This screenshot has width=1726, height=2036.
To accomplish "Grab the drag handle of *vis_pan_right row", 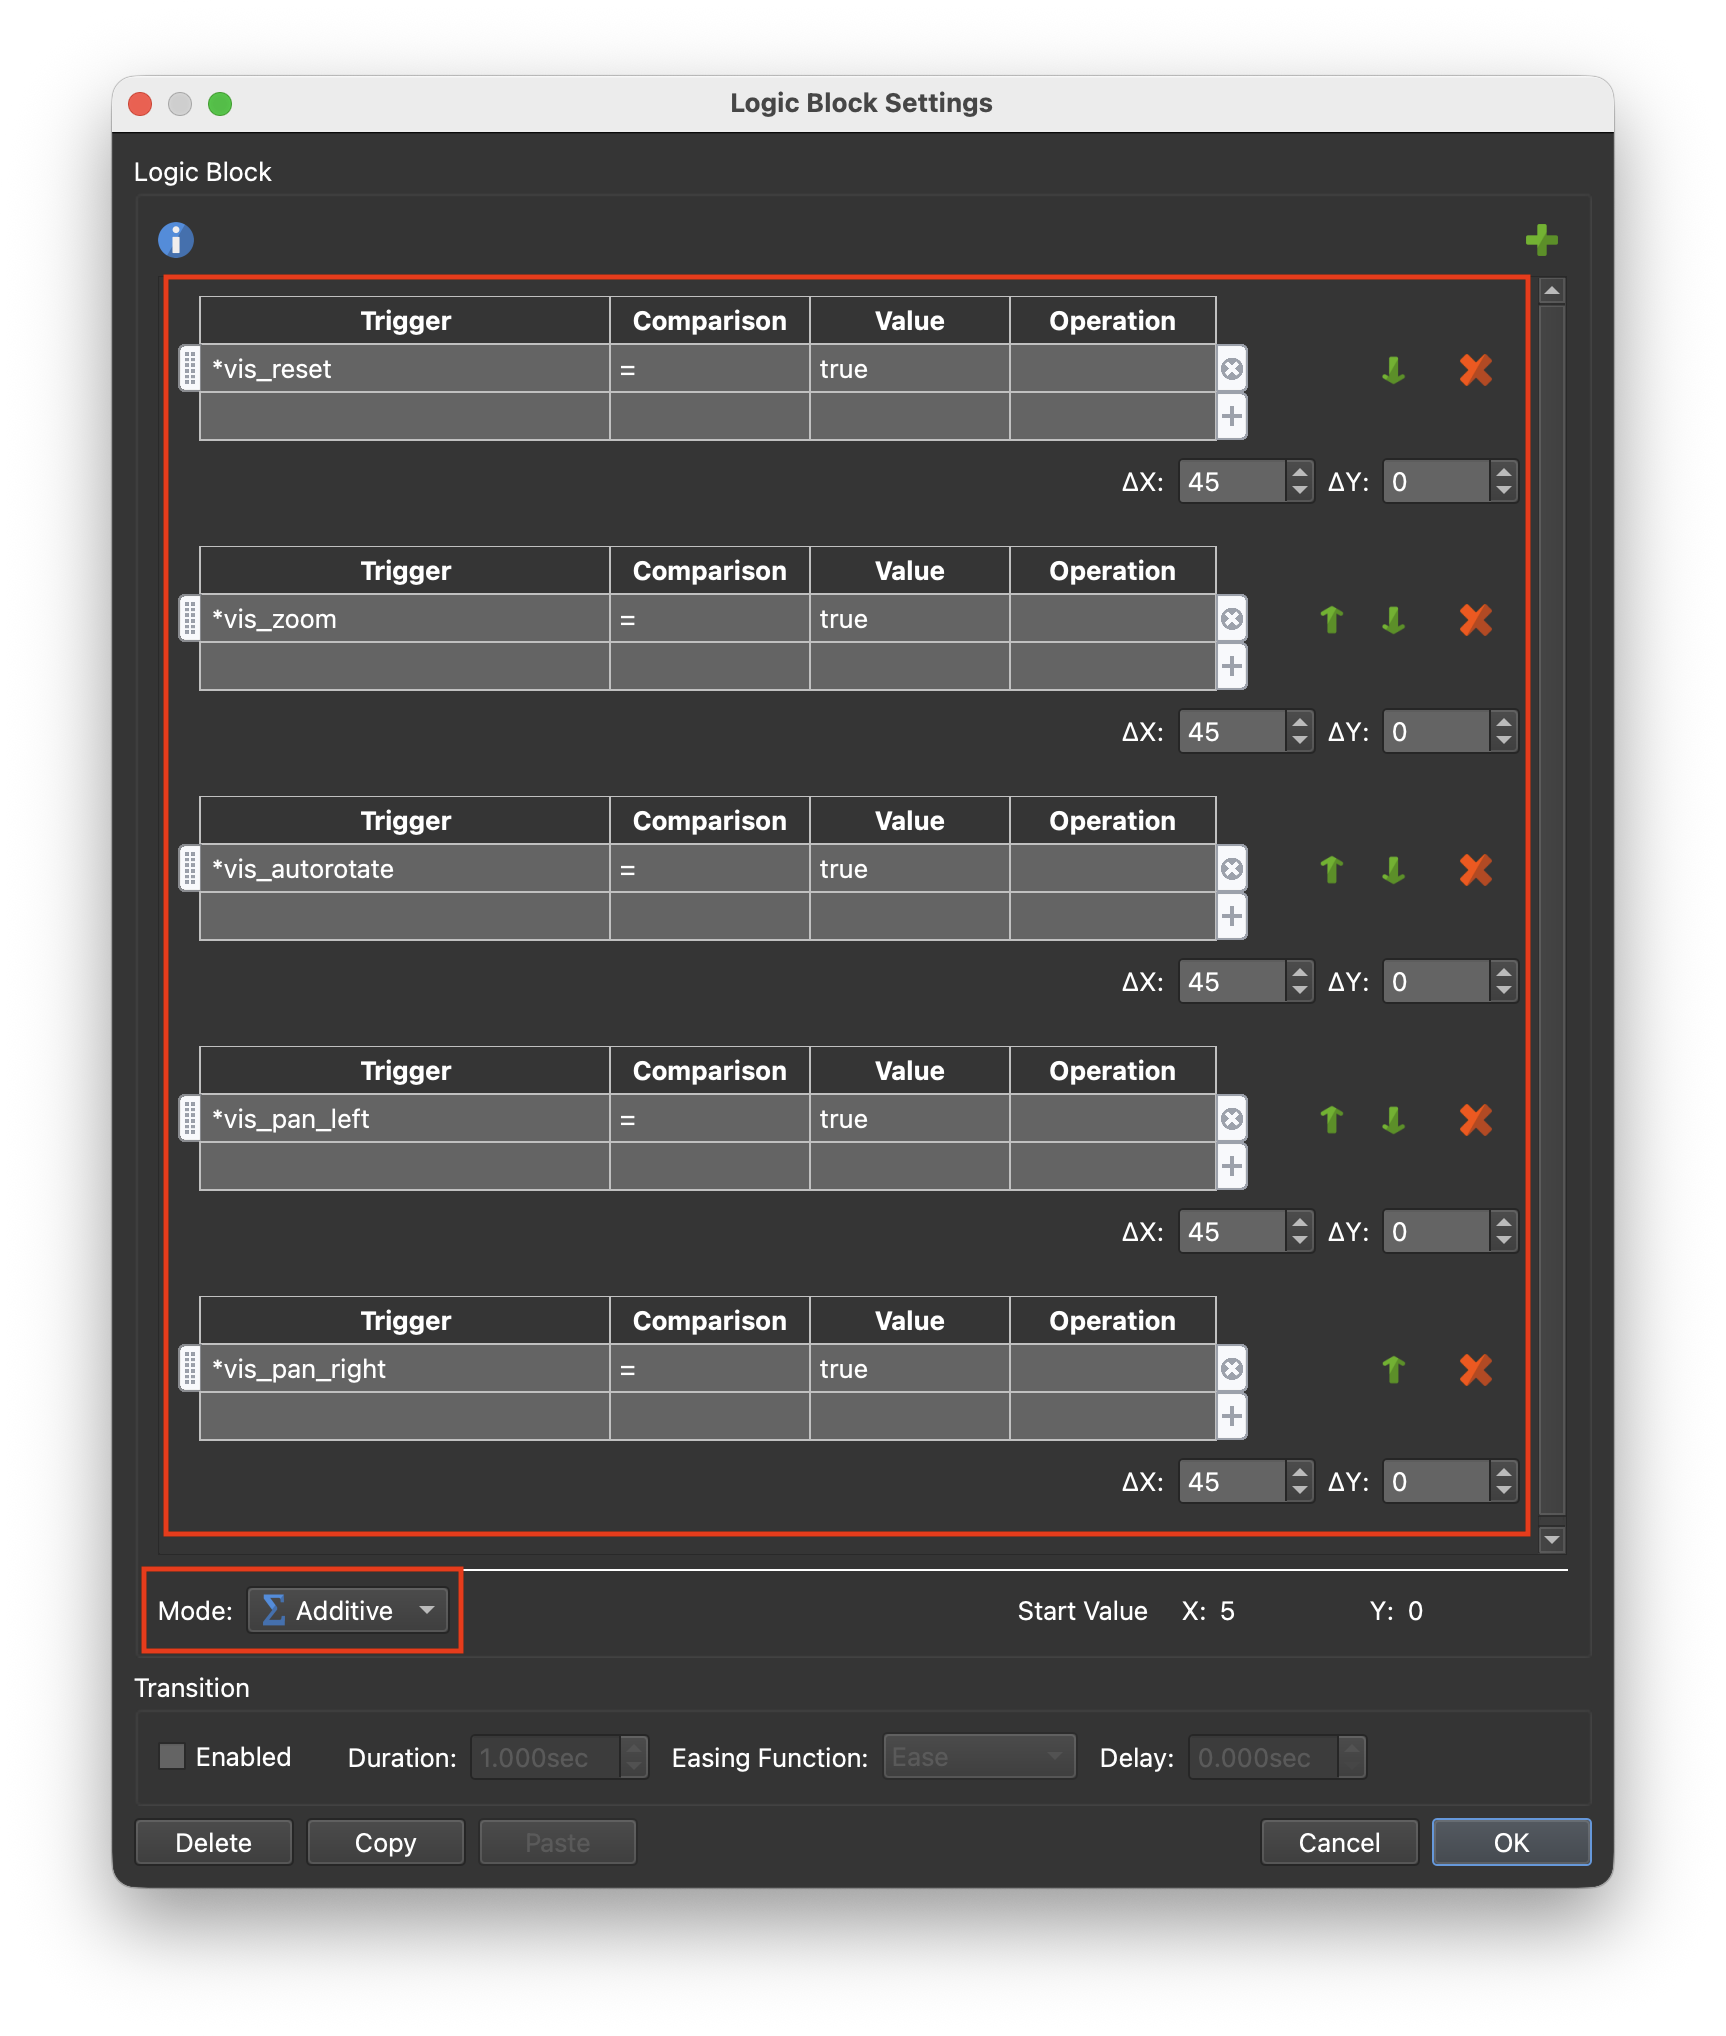I will (x=189, y=1368).
